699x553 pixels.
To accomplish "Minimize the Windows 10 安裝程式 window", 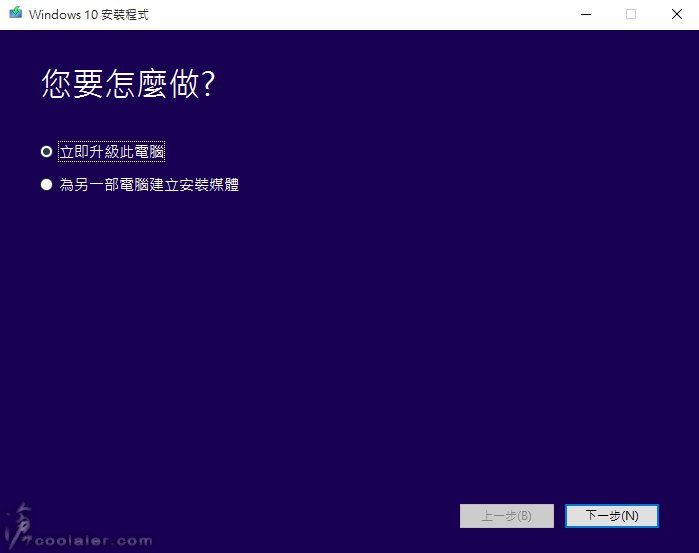I will click(x=585, y=14).
